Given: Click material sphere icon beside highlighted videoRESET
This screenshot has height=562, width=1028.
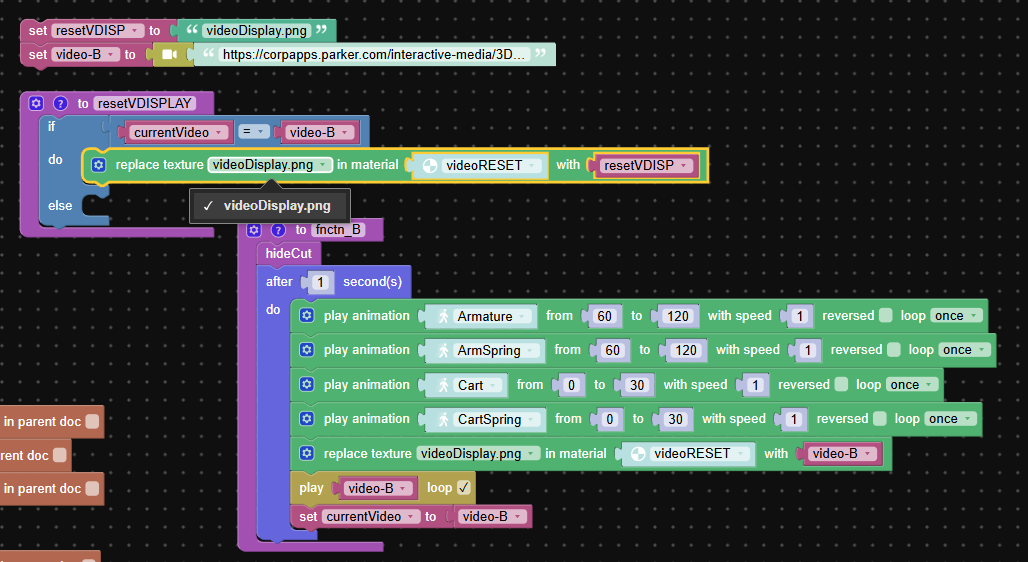Looking at the screenshot, I should [430, 166].
